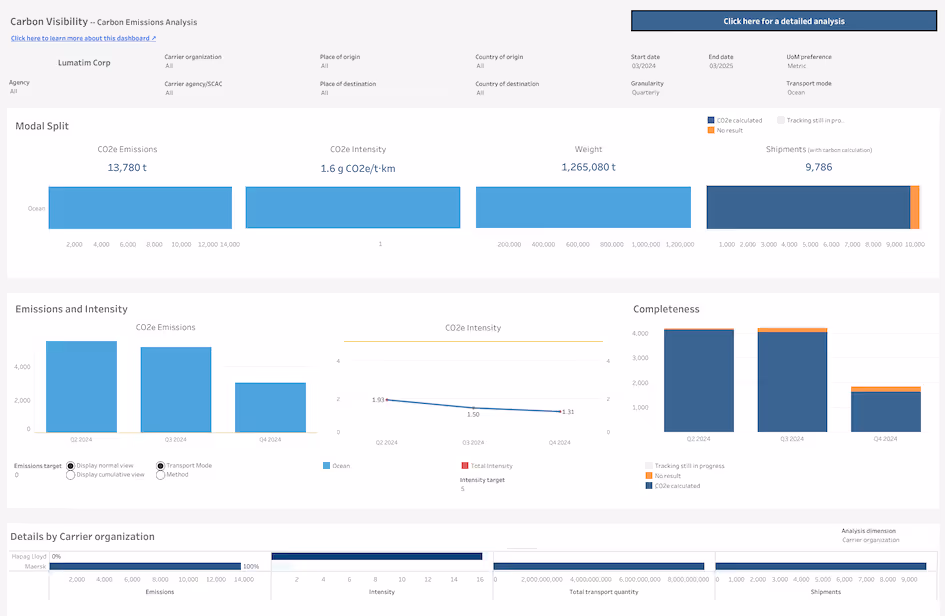Follow the learn more about this dashboard link
Viewport: 945px width, 616px height.
[83, 38]
